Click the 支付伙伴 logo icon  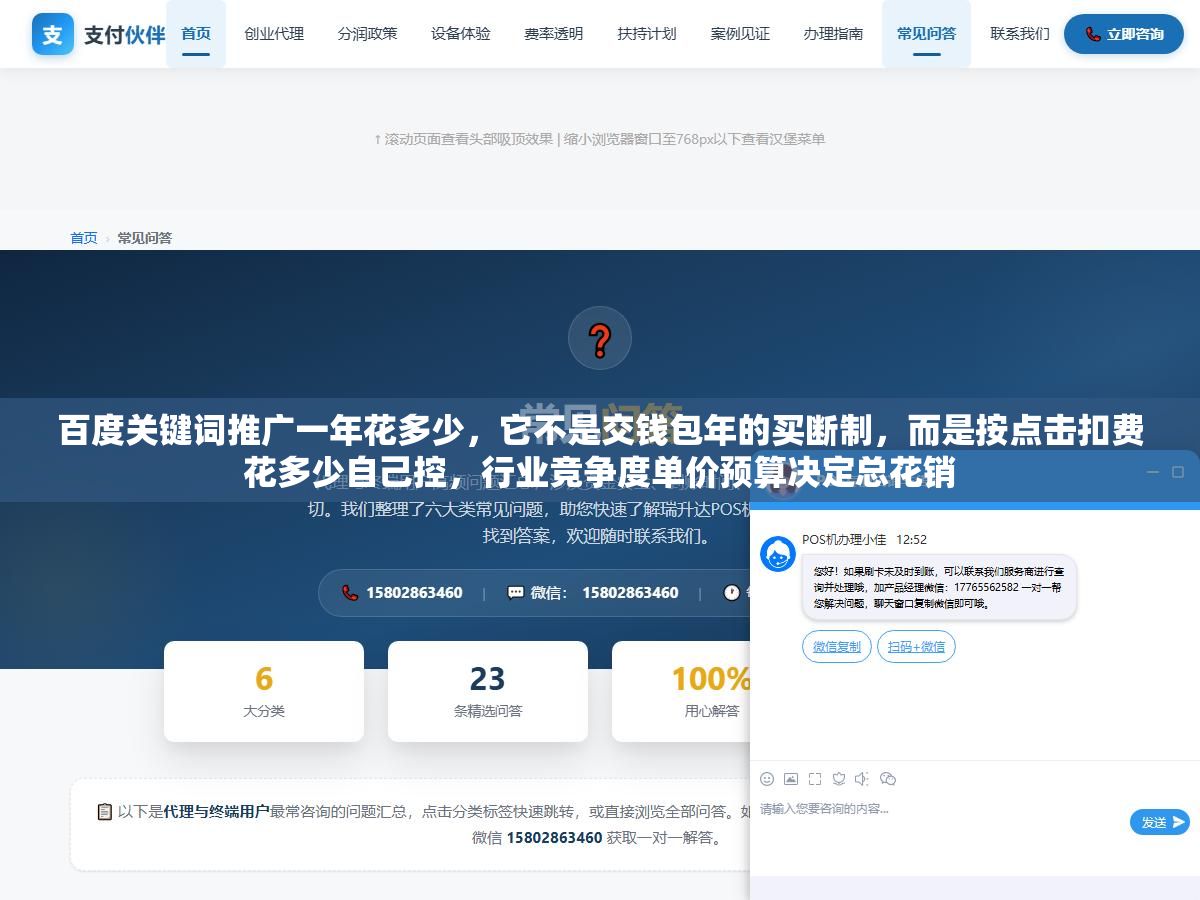tap(52, 34)
